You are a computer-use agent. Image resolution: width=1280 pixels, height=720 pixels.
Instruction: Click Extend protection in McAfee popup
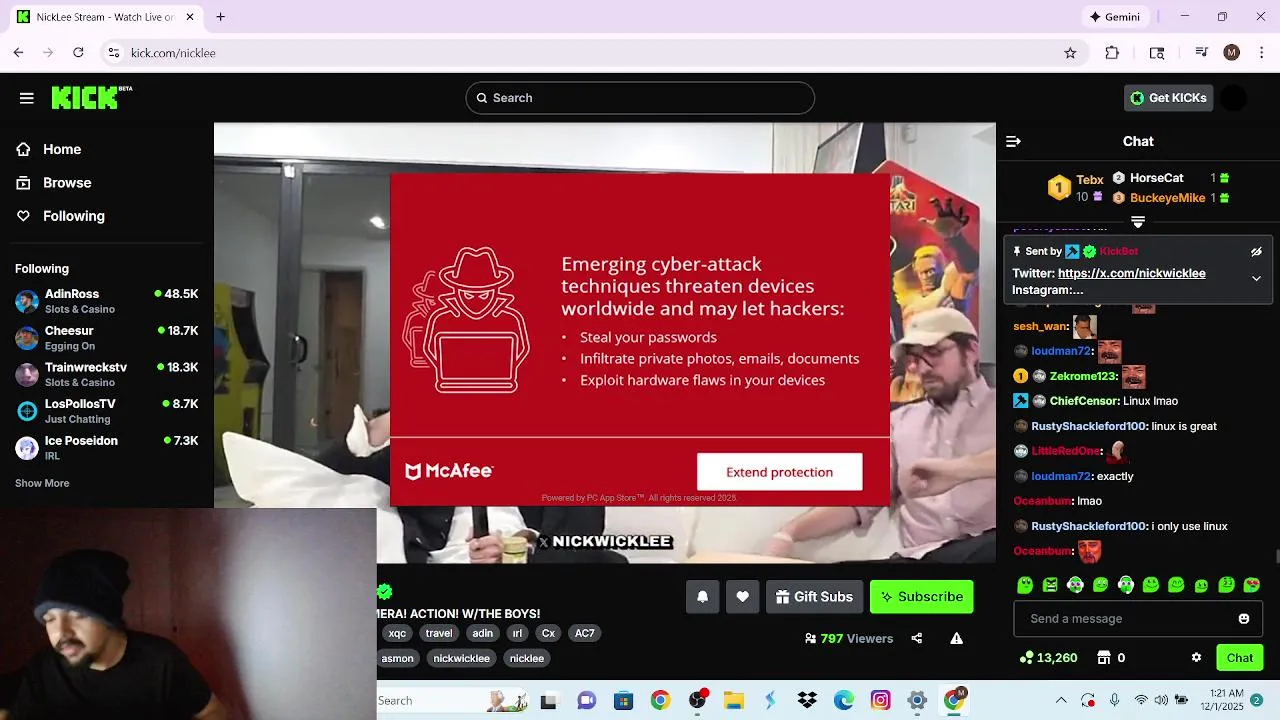(779, 472)
